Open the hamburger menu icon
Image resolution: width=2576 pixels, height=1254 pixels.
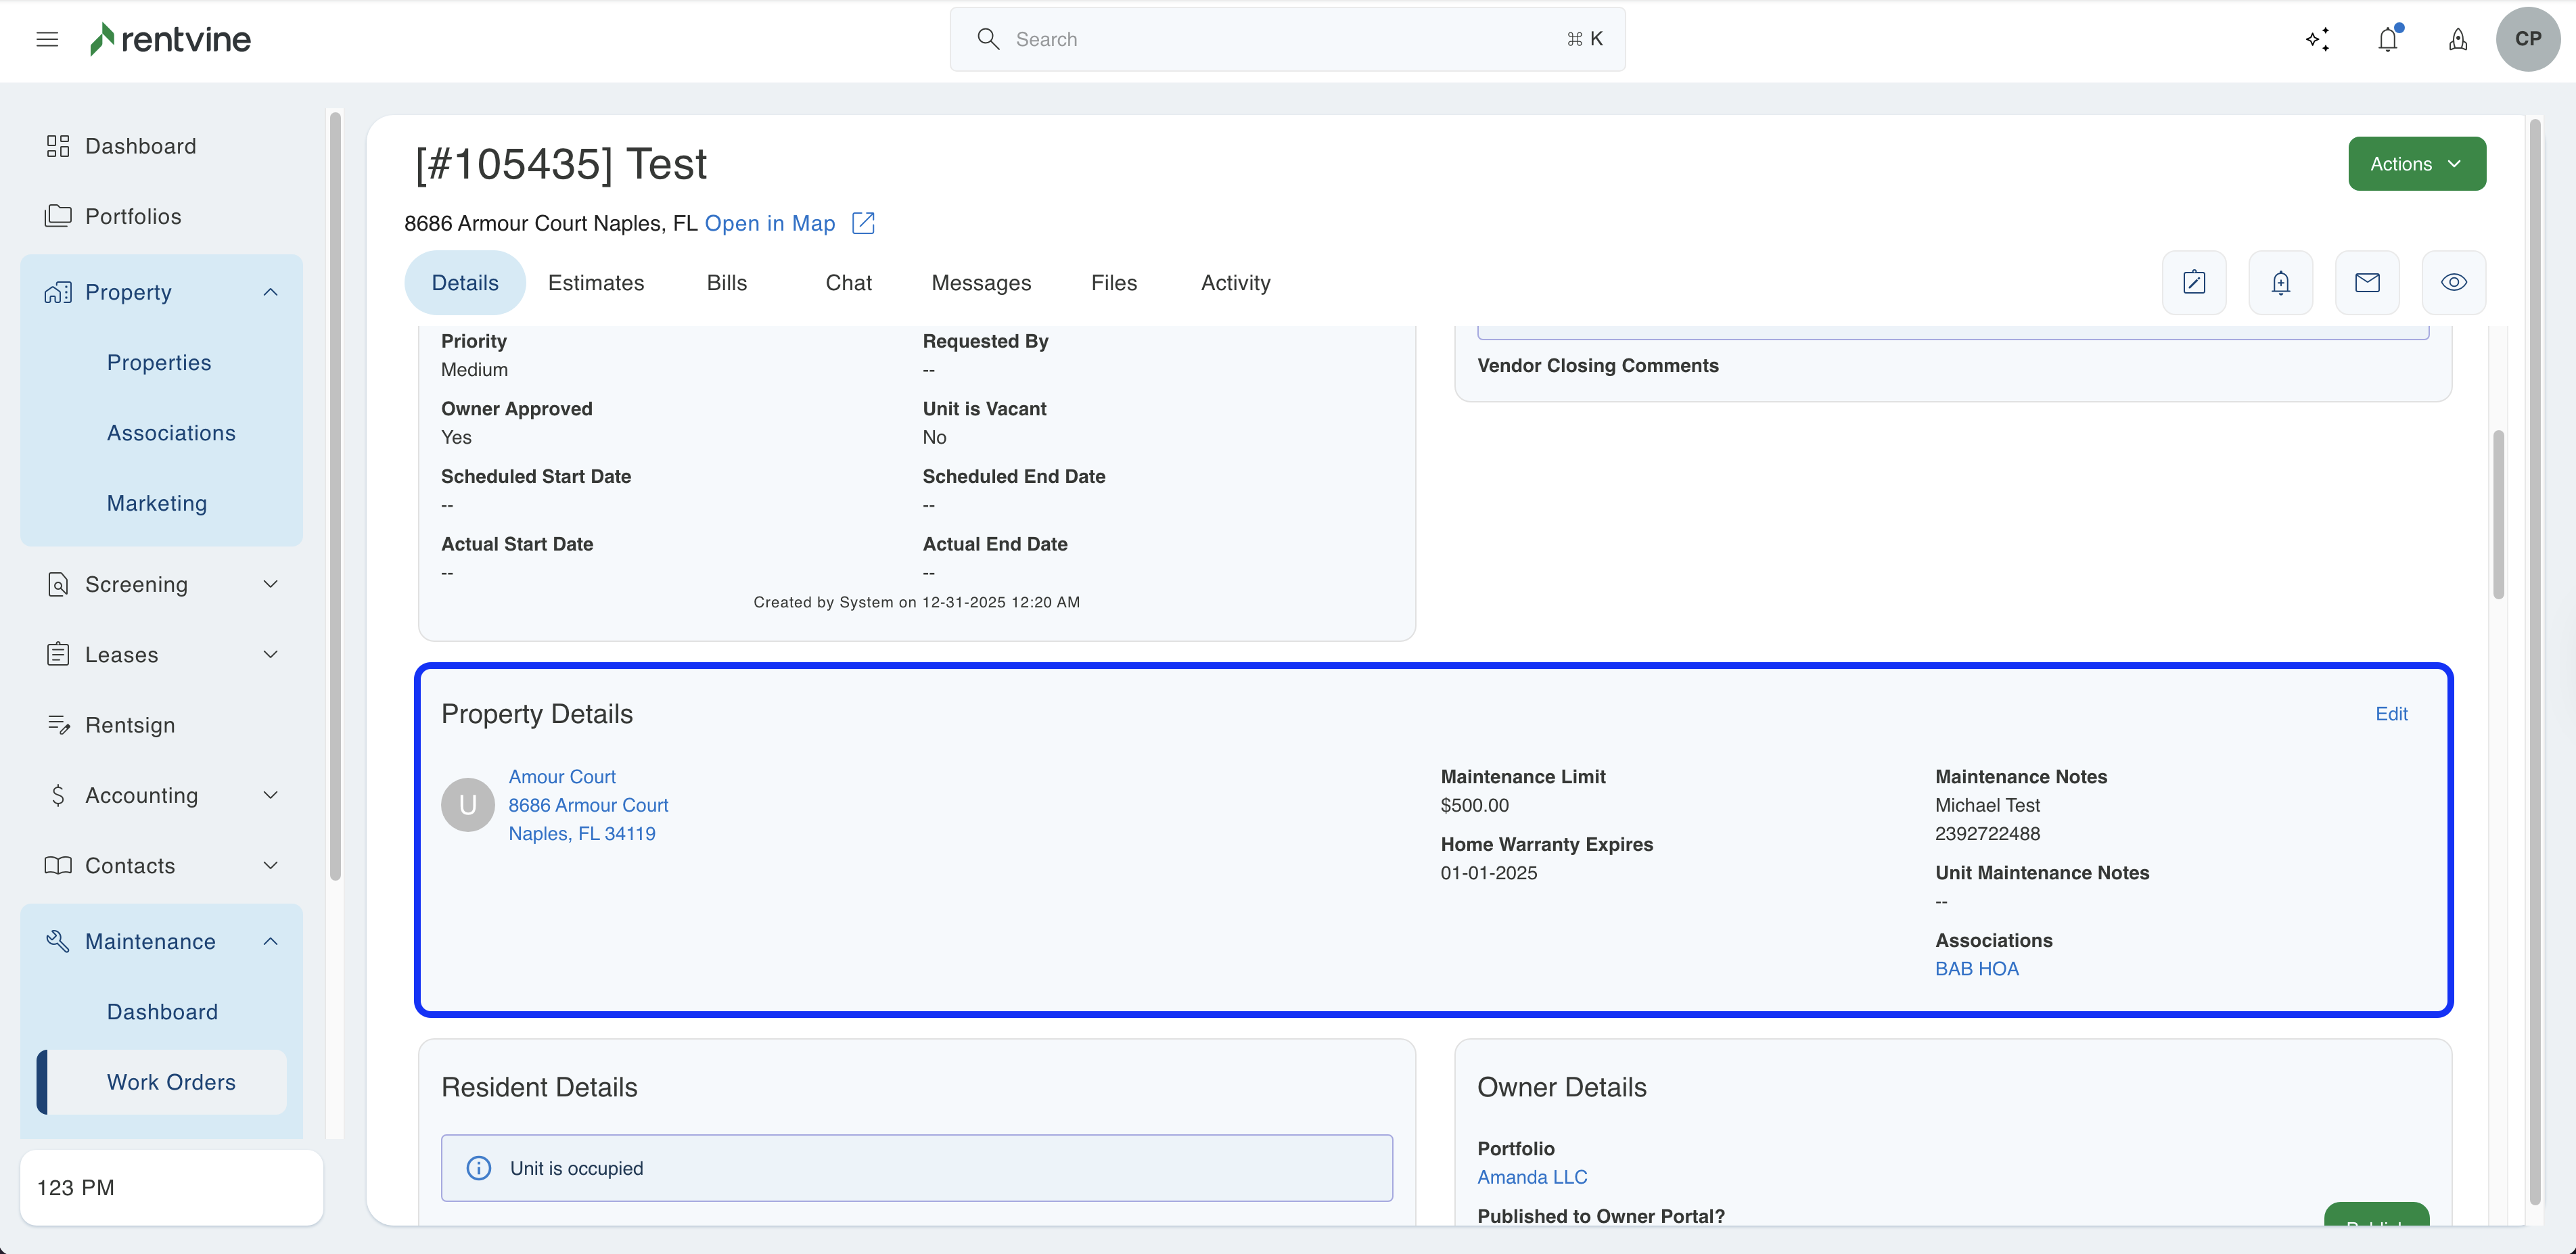click(x=47, y=39)
